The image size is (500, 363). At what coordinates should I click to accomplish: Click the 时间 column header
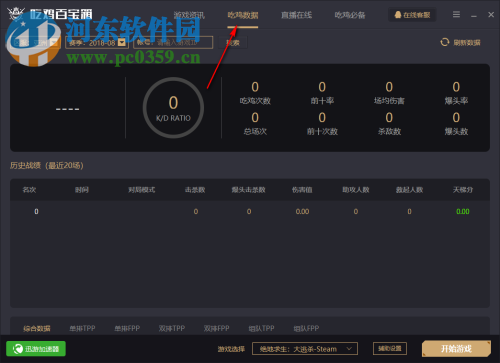[x=82, y=190]
